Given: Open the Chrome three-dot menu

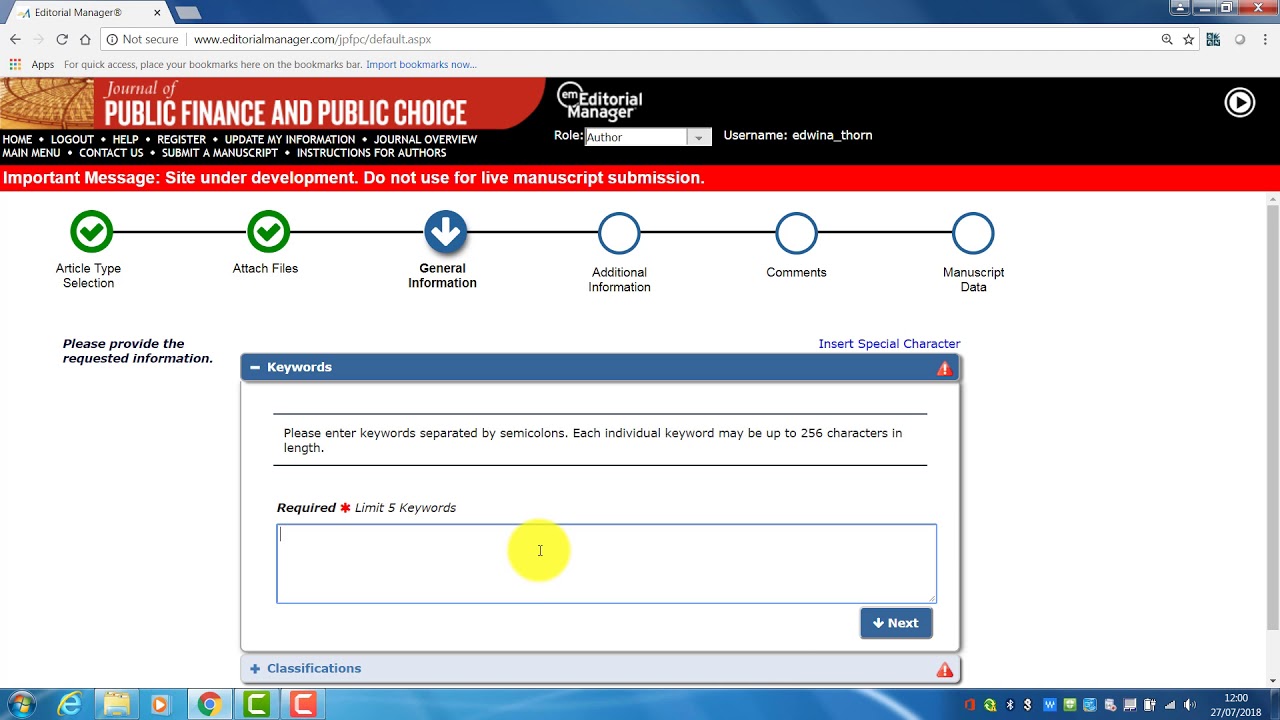Looking at the screenshot, I should [1265, 39].
